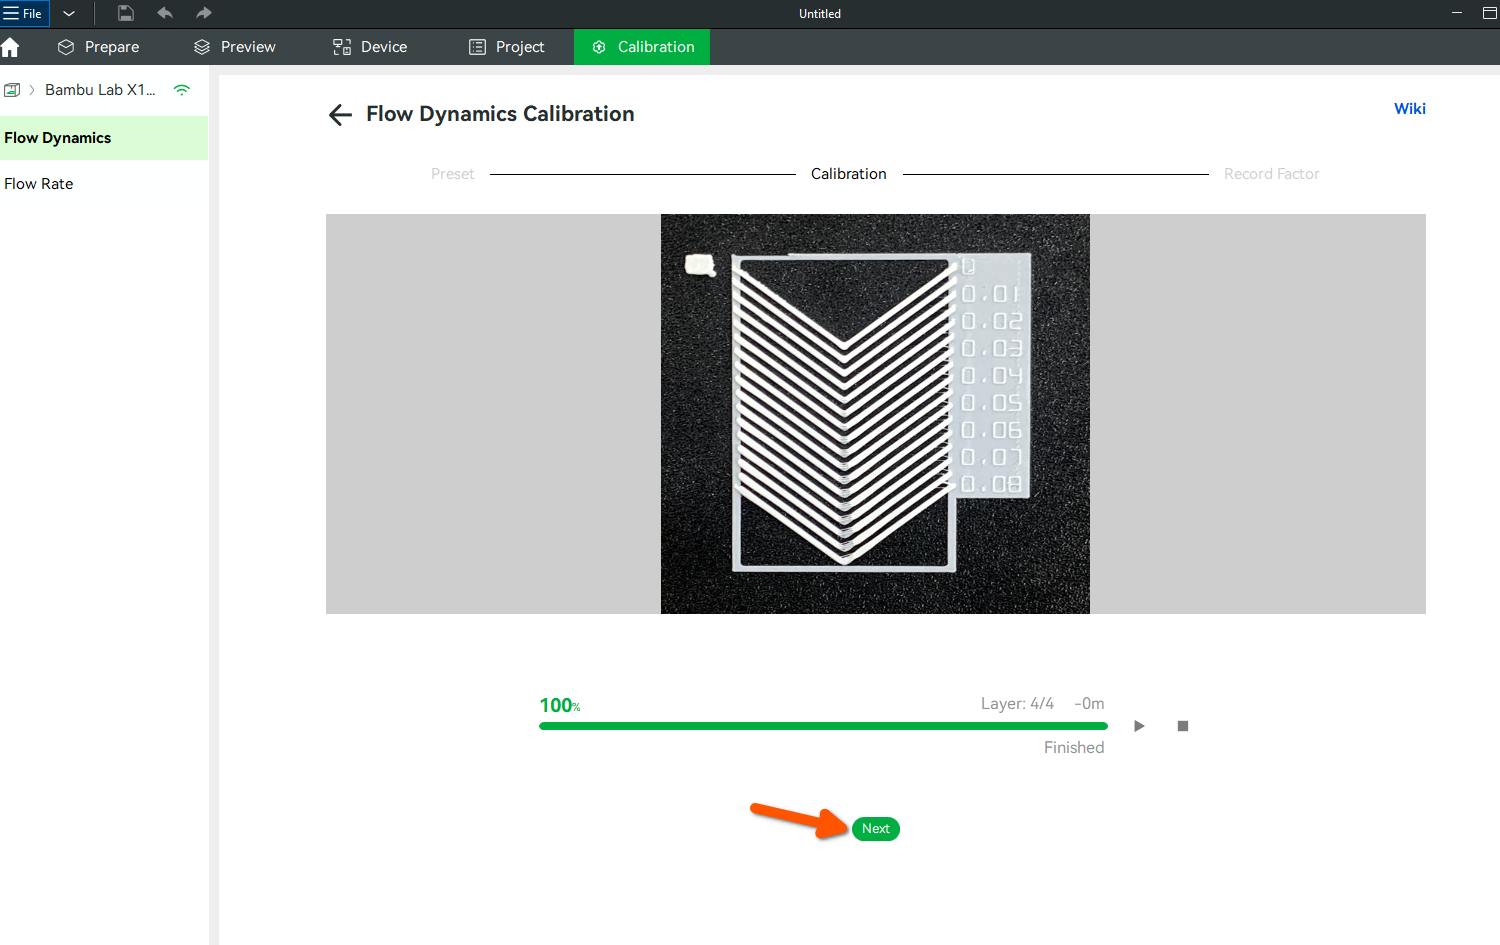Select Flow Dynamics in the sidebar
Viewport: 1500px width, 945px height.
coord(104,138)
